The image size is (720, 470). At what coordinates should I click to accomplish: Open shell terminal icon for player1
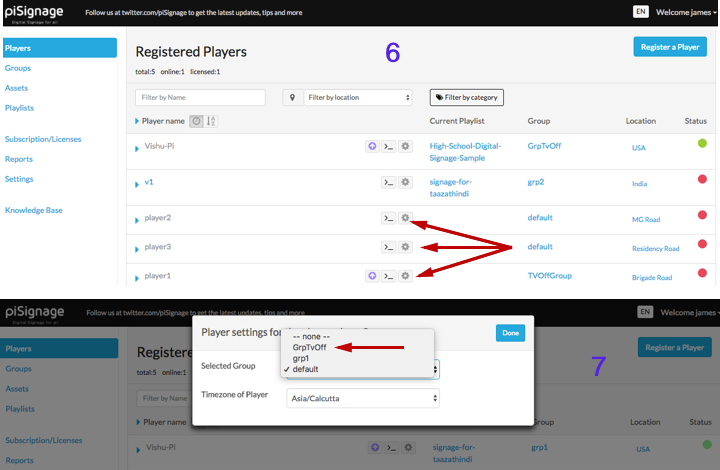(388, 276)
